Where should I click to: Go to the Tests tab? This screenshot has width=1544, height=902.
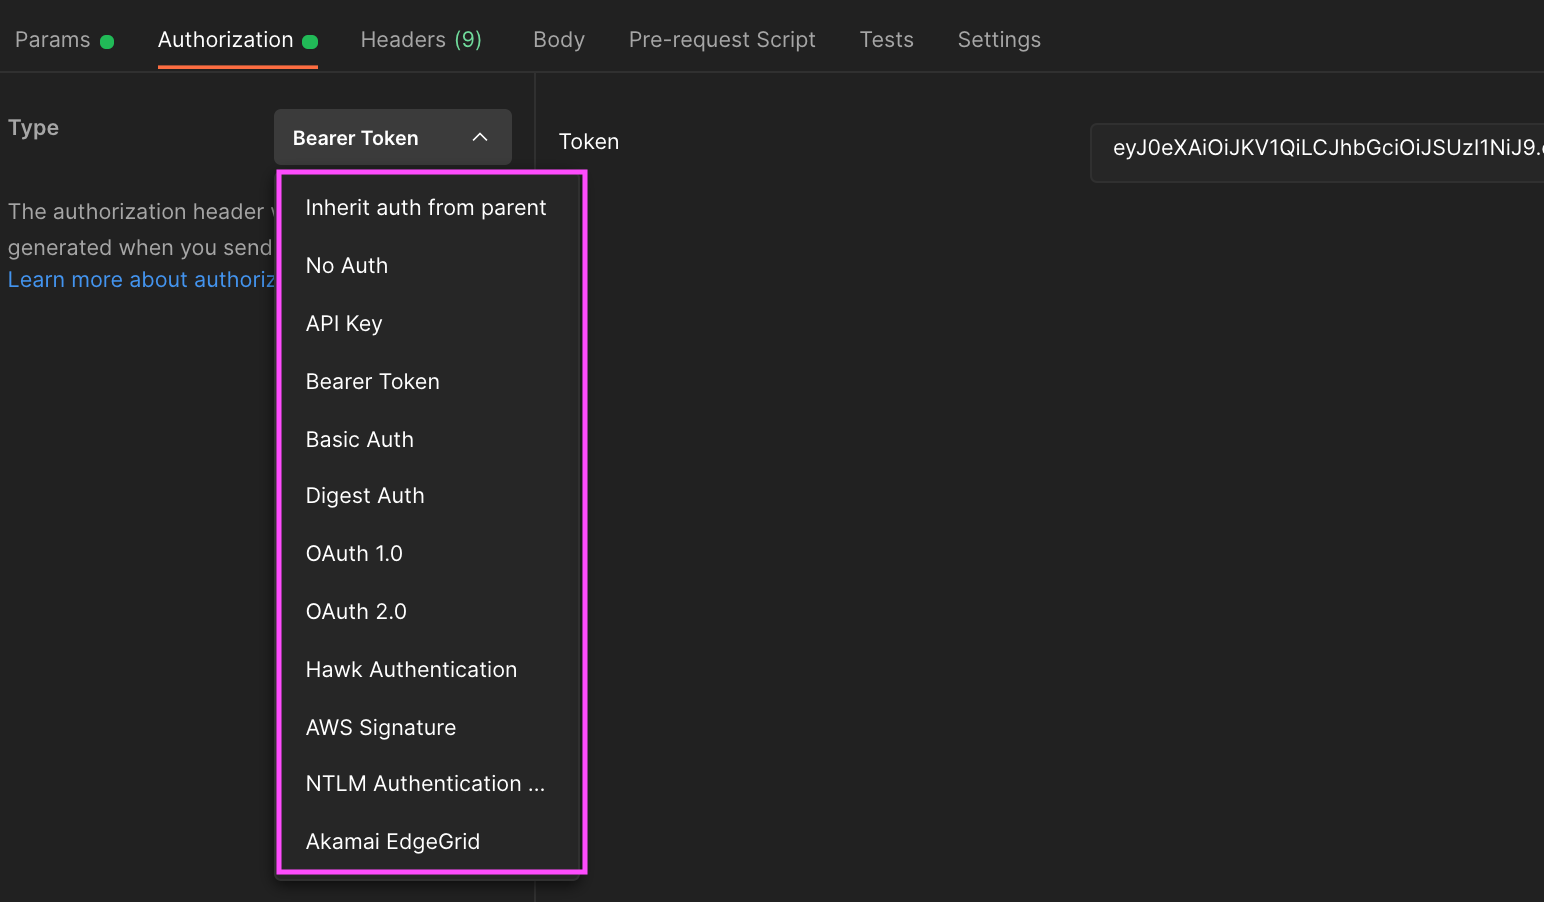point(886,40)
